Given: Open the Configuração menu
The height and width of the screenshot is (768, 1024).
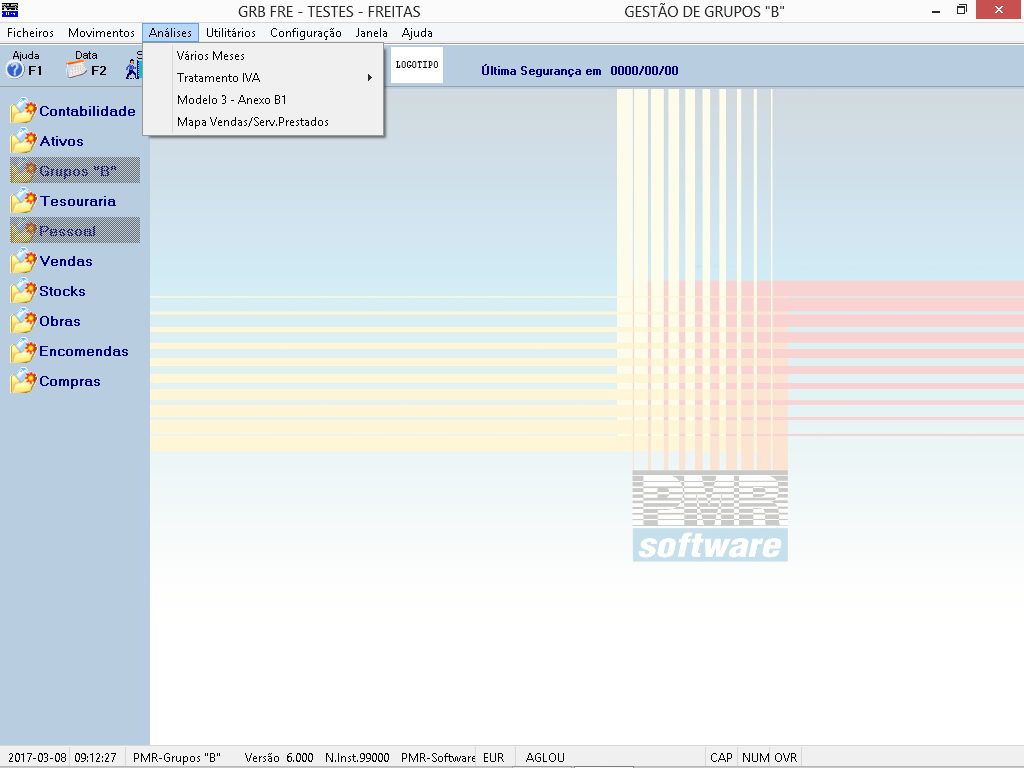Looking at the screenshot, I should pyautogui.click(x=306, y=33).
